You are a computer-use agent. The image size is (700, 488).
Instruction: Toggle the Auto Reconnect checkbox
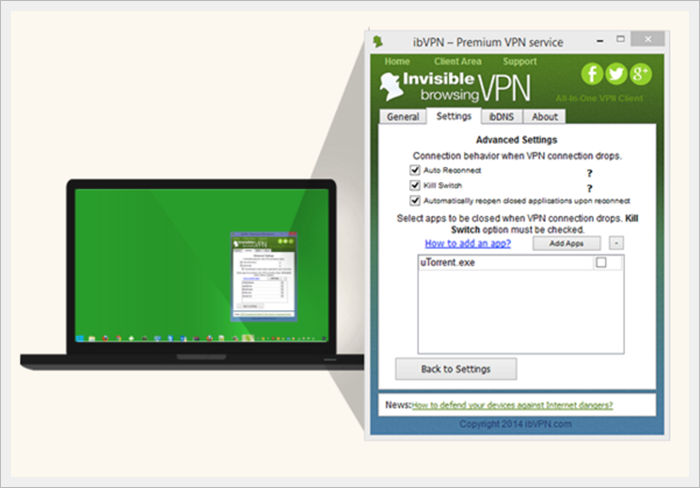point(415,170)
